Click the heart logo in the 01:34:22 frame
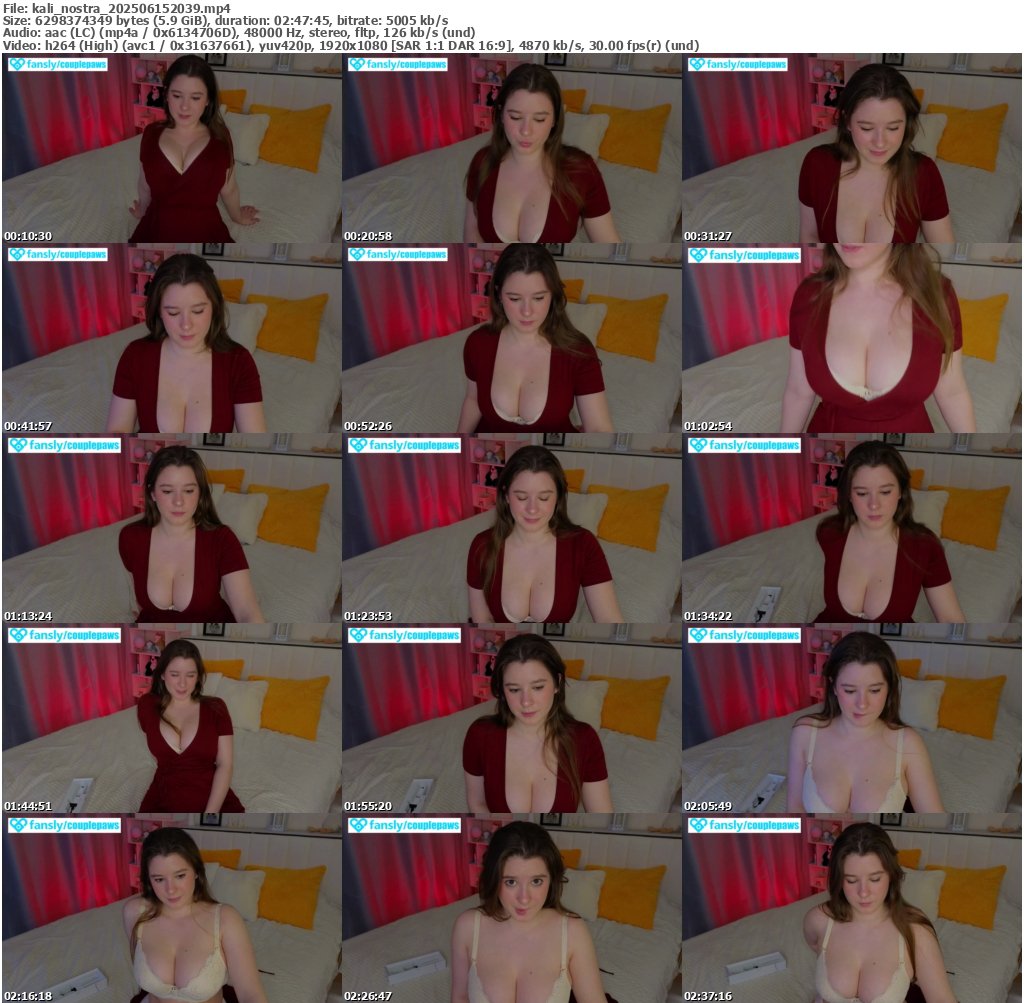This screenshot has width=1024, height=1003. (x=697, y=445)
